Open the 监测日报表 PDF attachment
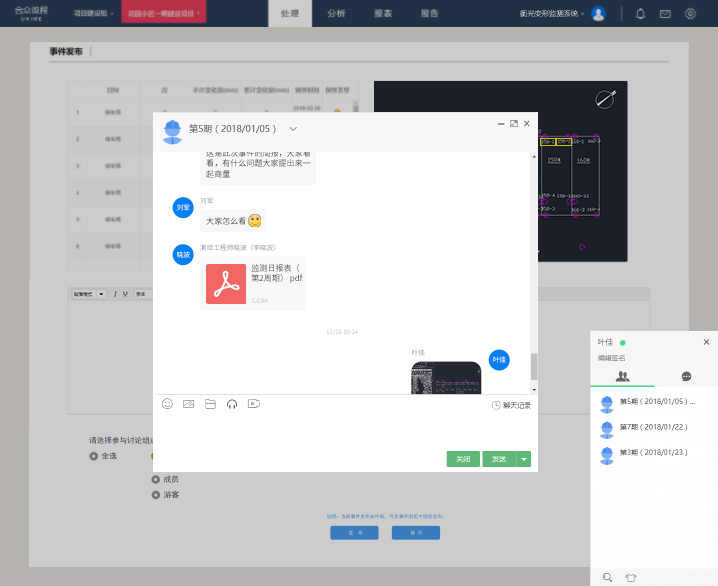718x586 pixels. pyautogui.click(x=254, y=283)
